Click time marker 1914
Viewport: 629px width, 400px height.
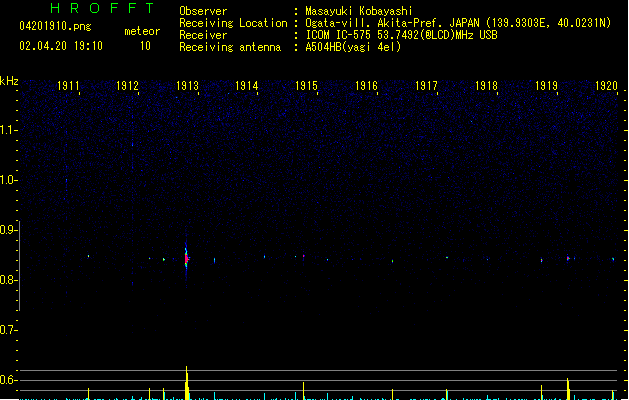pos(246,86)
